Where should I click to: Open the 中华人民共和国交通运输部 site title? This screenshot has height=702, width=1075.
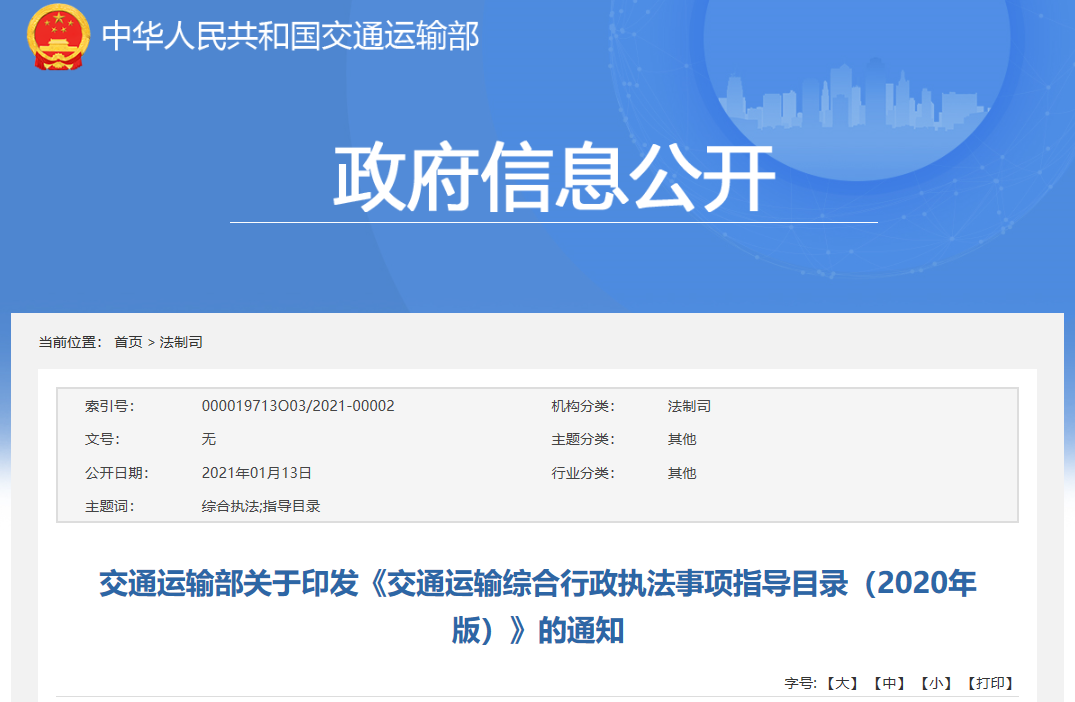(x=291, y=37)
